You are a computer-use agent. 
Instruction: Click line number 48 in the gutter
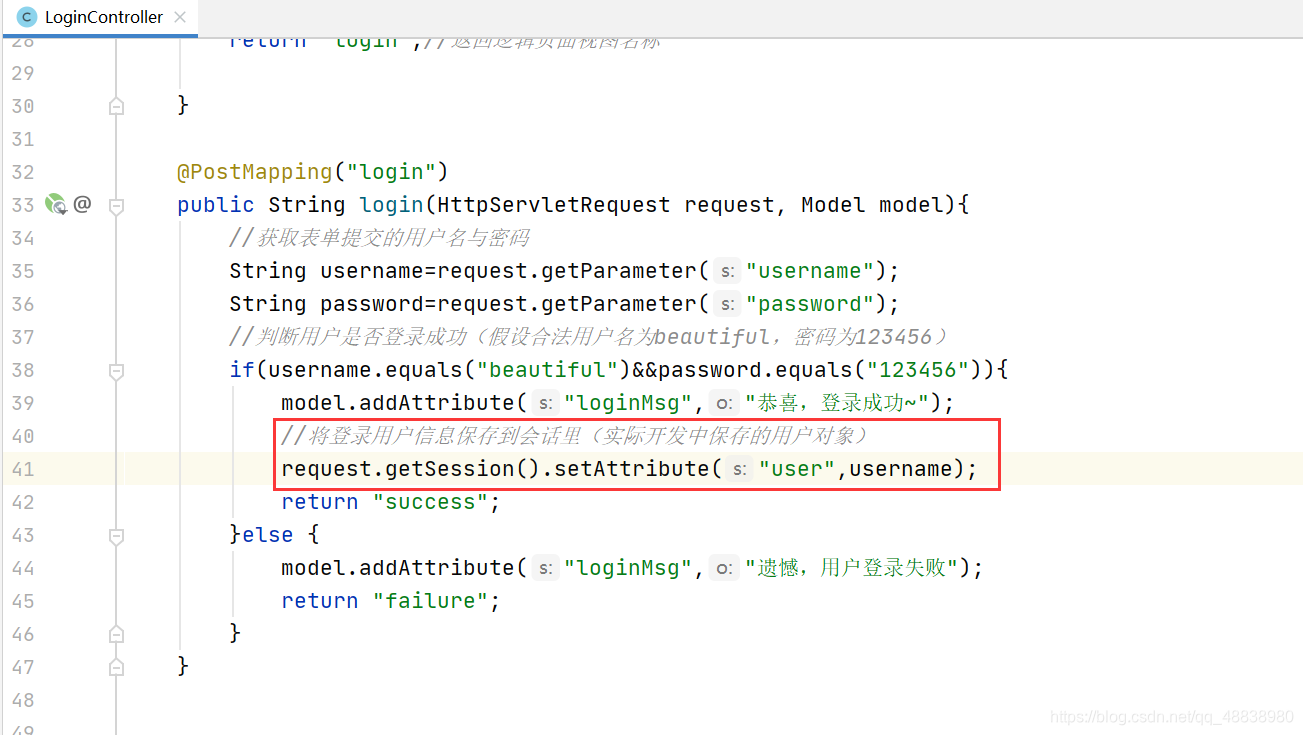22,700
